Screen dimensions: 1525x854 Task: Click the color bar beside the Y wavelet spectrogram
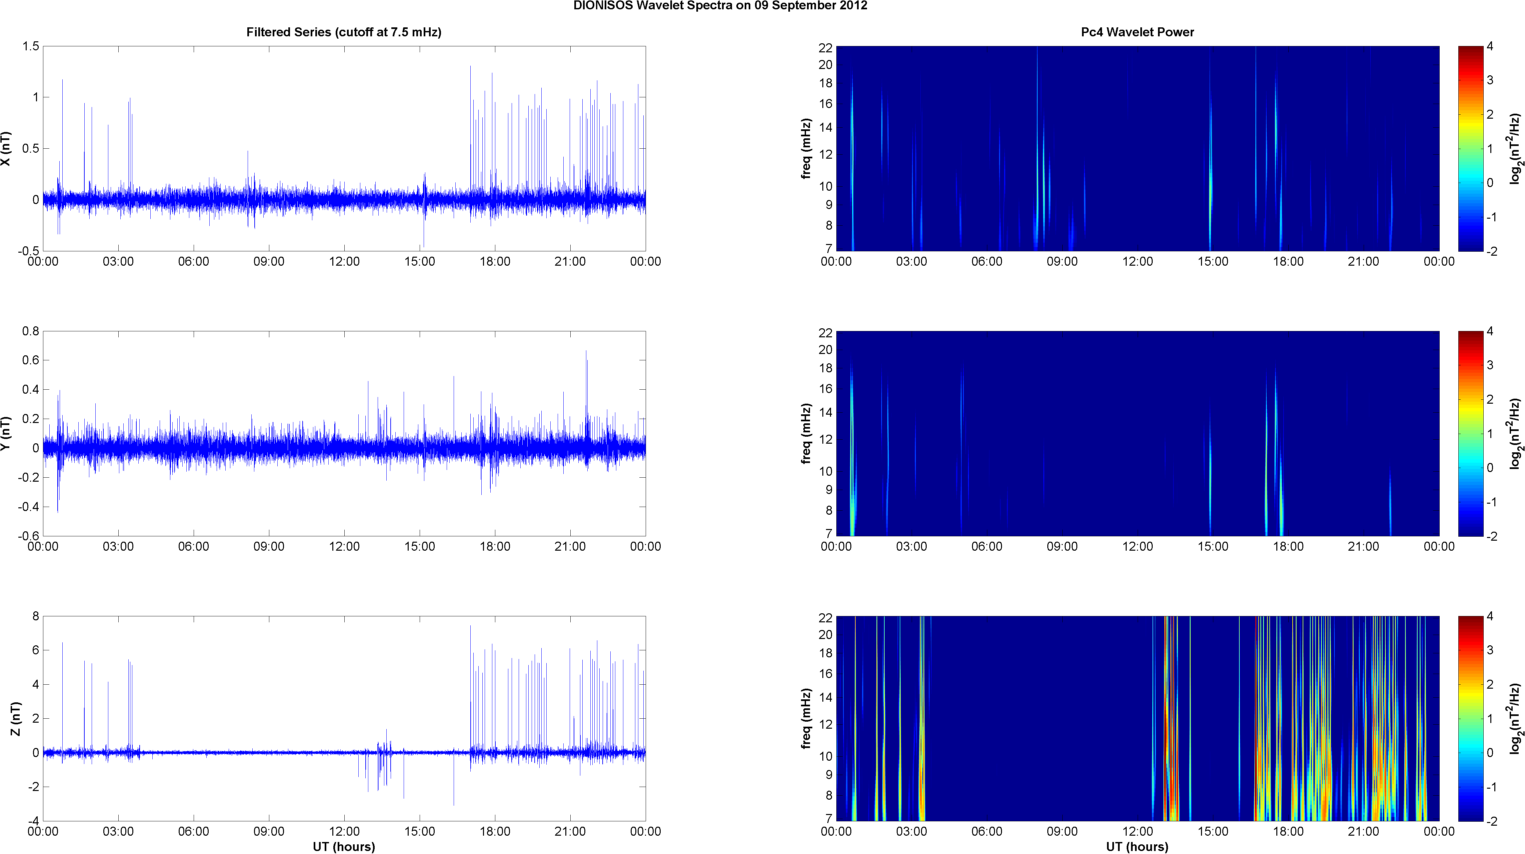(x=1470, y=433)
